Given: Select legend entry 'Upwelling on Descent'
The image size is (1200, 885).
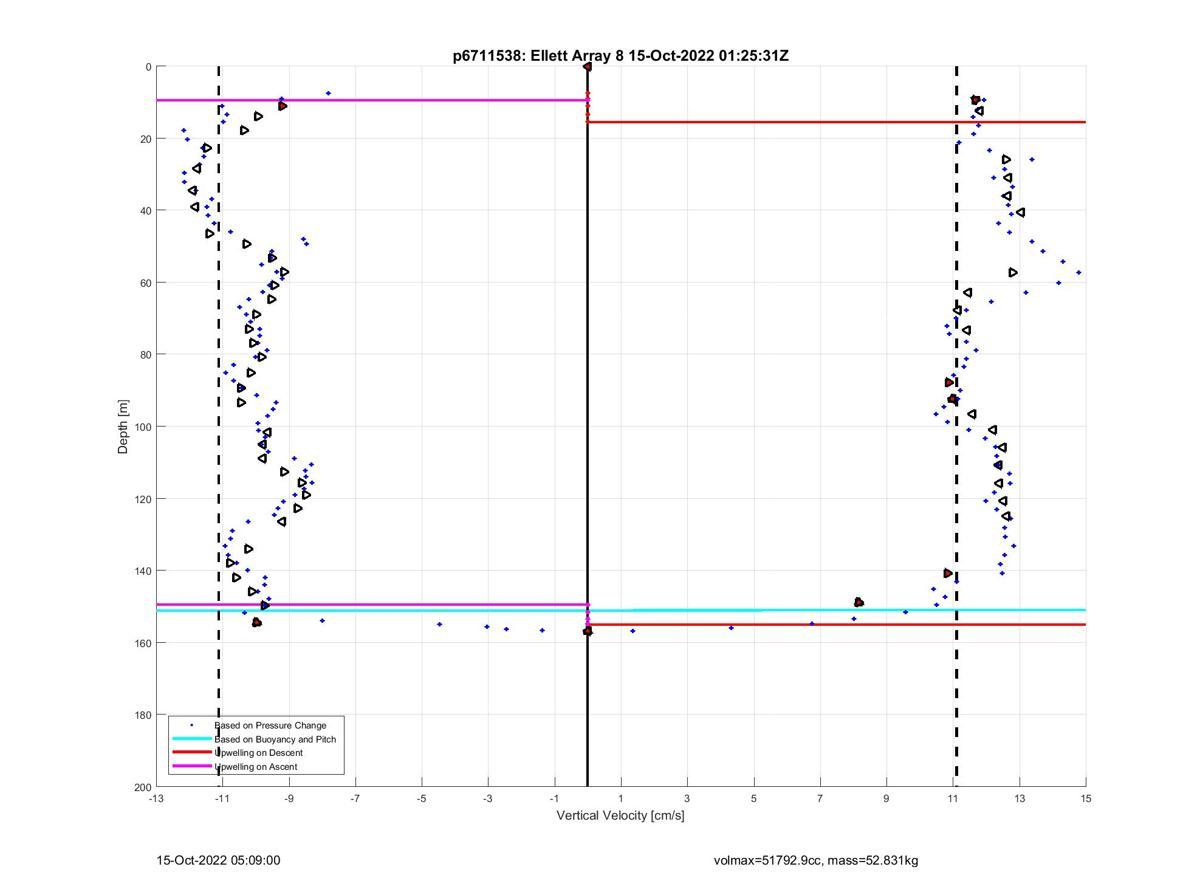Looking at the screenshot, I should pyautogui.click(x=258, y=753).
